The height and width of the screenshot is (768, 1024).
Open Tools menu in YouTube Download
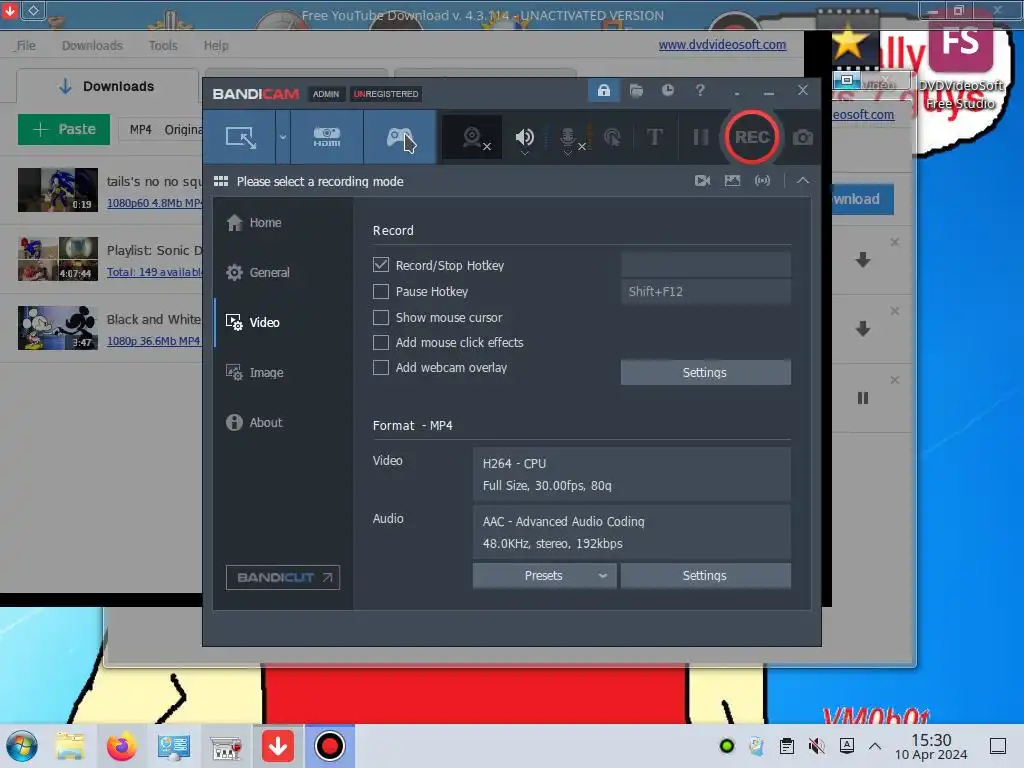pyautogui.click(x=163, y=46)
